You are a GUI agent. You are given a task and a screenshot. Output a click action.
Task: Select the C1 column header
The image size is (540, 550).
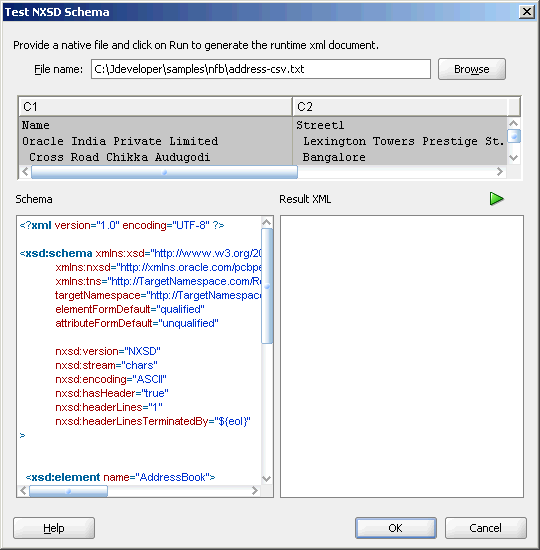click(x=155, y=107)
